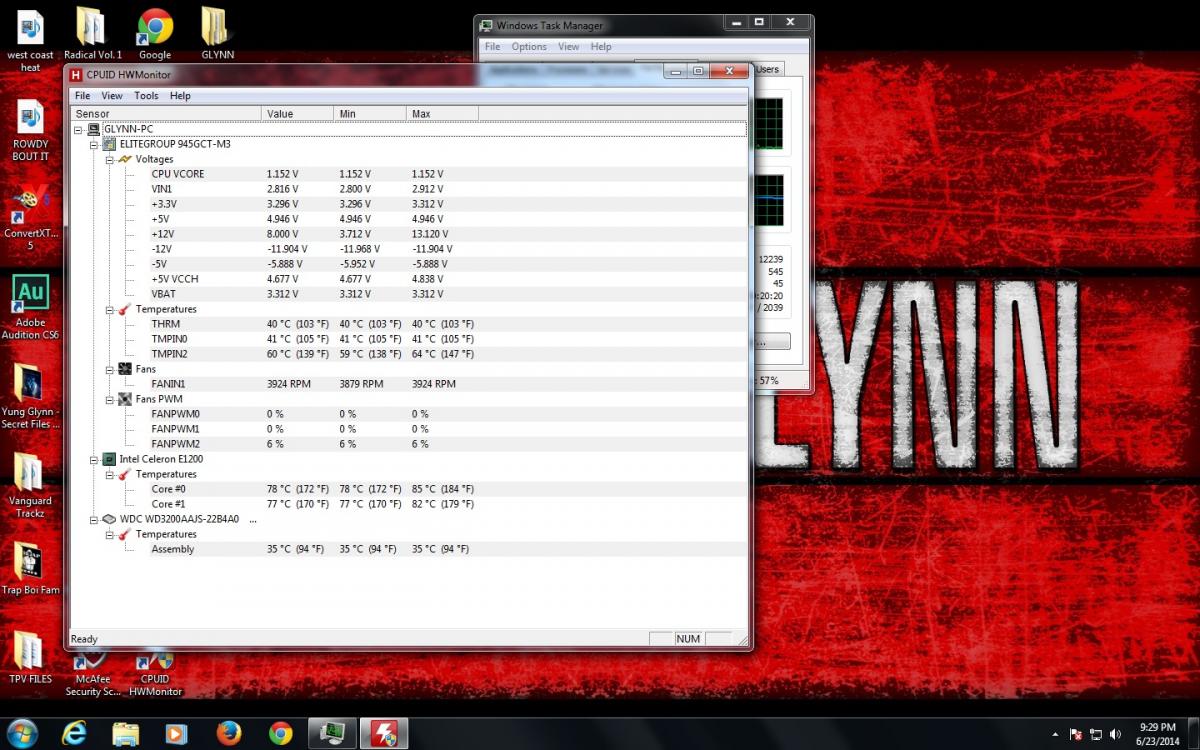Open the Vanguard Trackz desktop folder

click(31, 485)
